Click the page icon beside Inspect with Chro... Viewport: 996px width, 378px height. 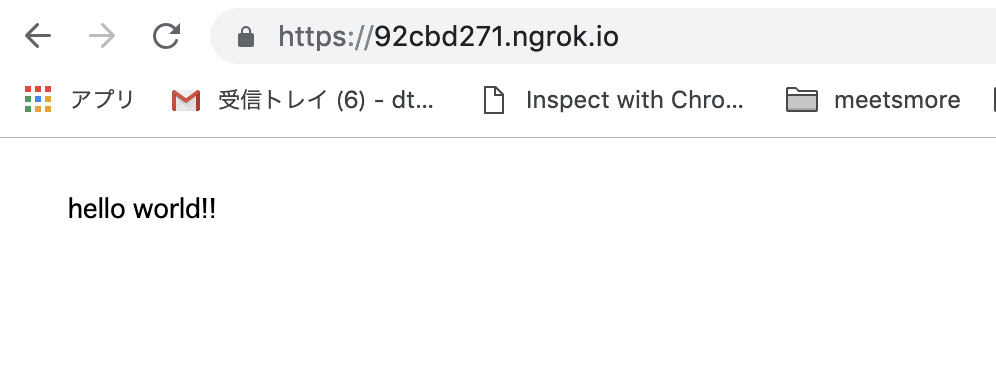494,100
